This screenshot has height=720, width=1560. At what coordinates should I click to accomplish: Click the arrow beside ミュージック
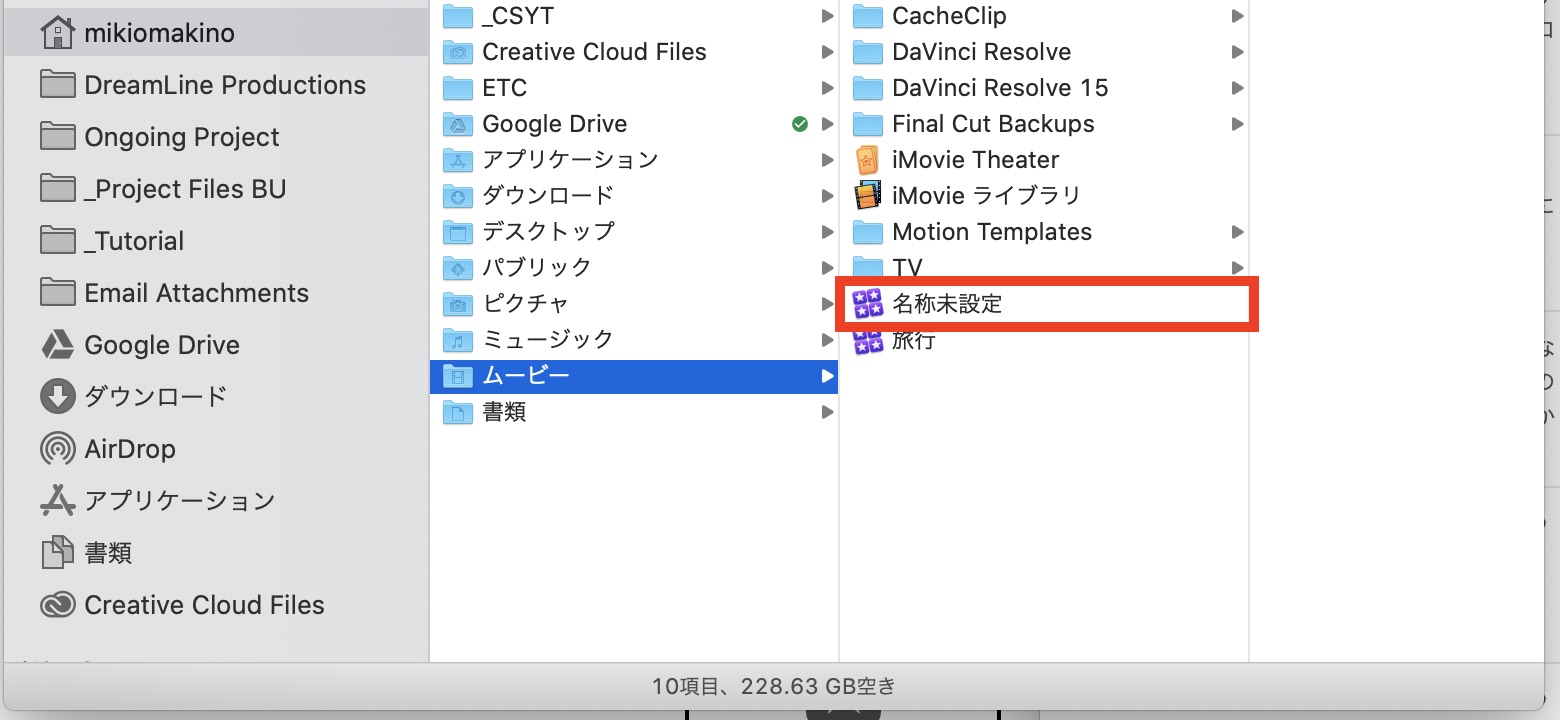pyautogui.click(x=827, y=340)
